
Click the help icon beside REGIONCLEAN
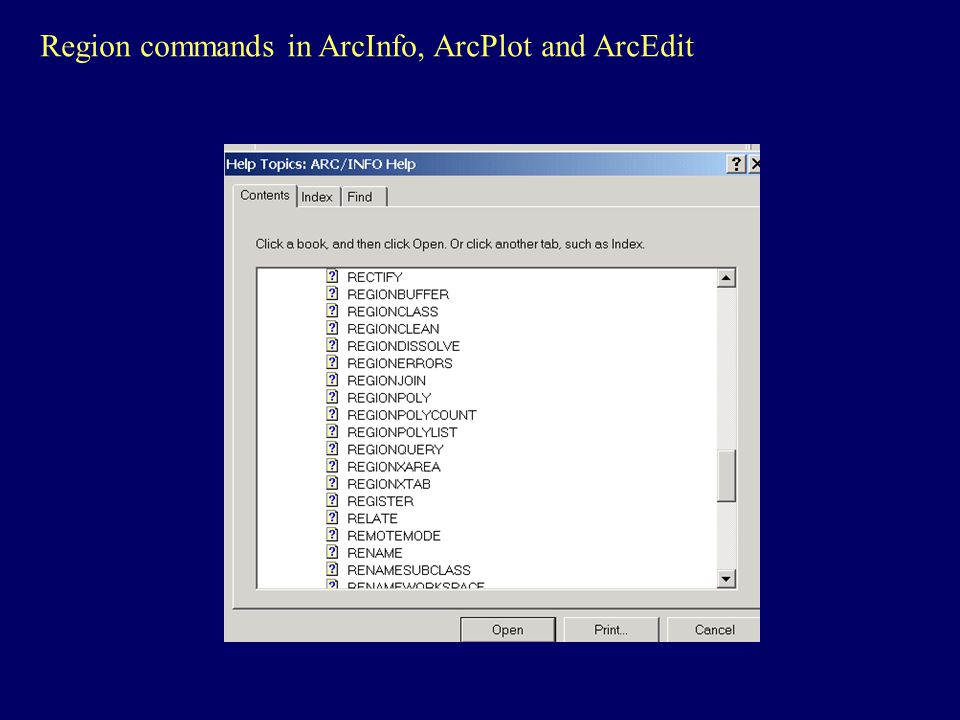tap(332, 328)
